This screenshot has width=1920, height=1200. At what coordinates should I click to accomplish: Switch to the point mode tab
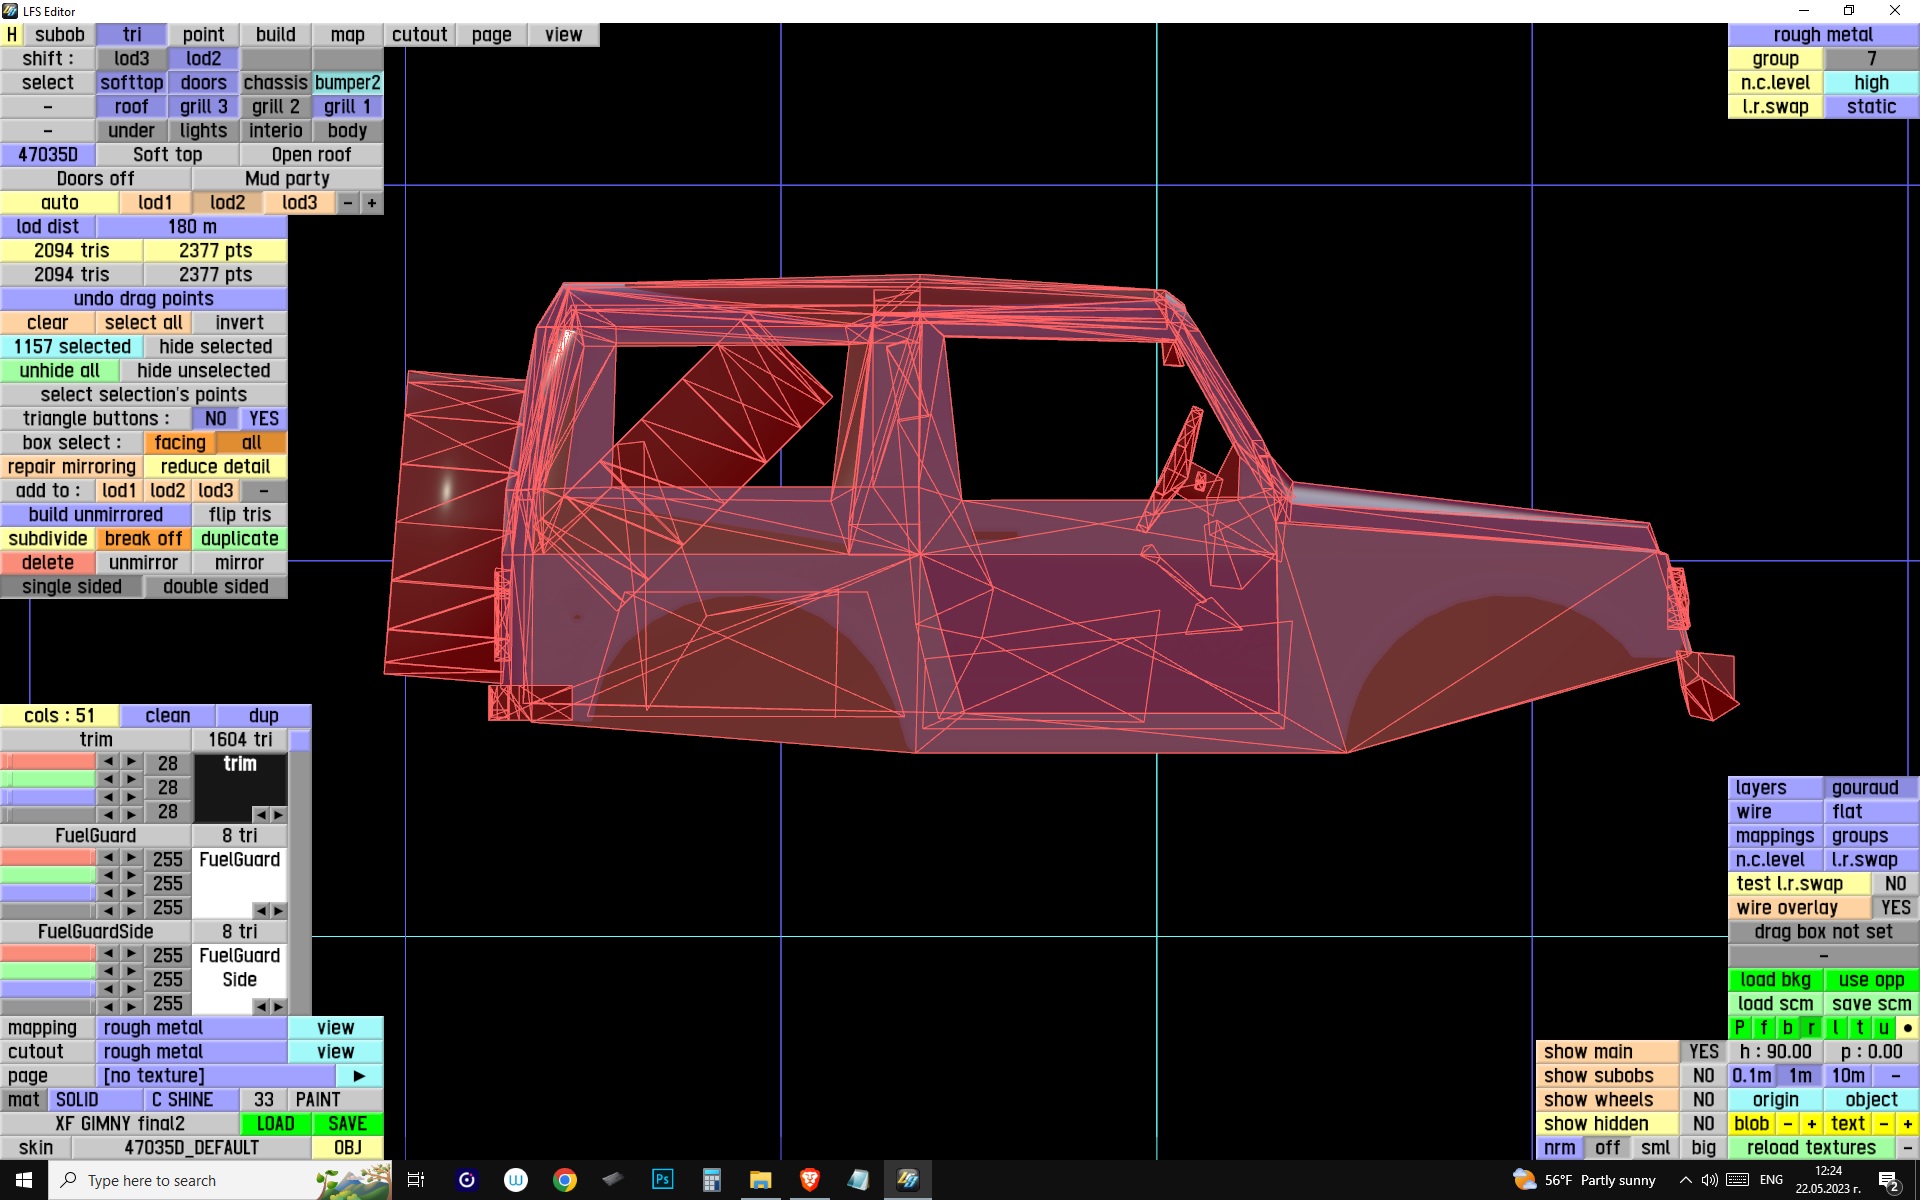(203, 34)
